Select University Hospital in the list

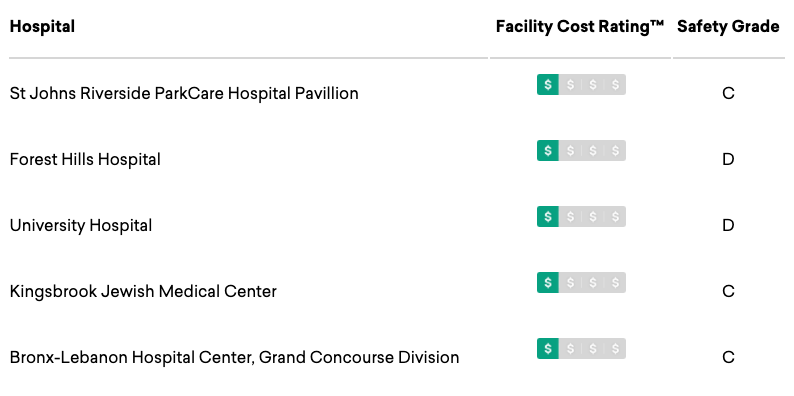click(81, 225)
